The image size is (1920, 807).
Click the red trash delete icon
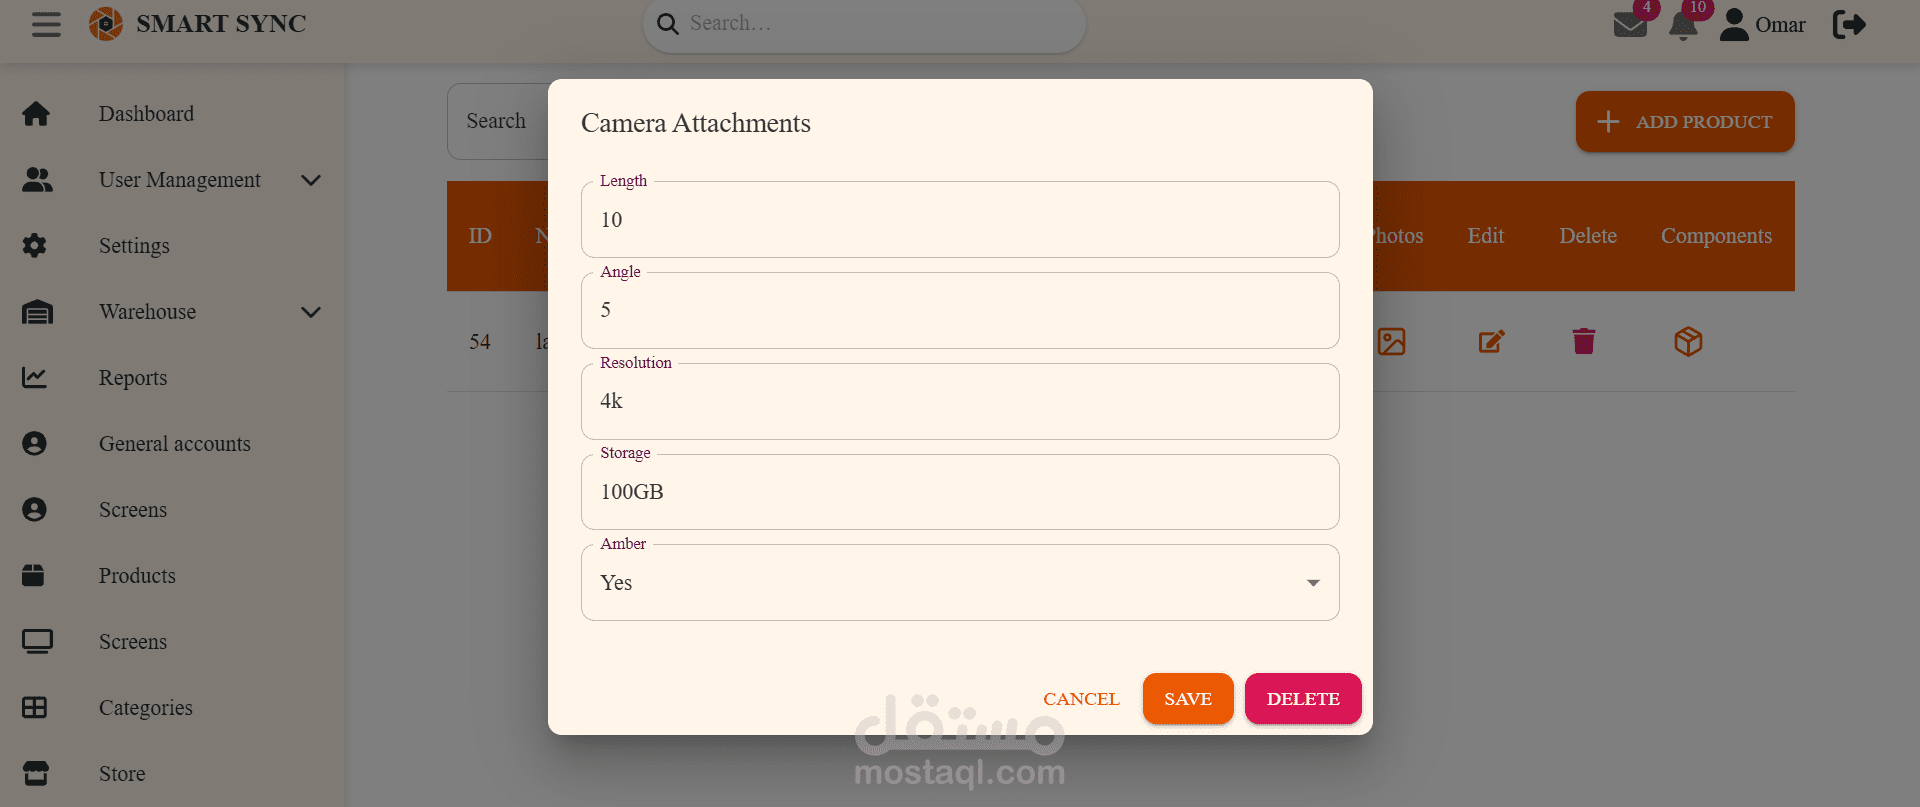coord(1584,342)
